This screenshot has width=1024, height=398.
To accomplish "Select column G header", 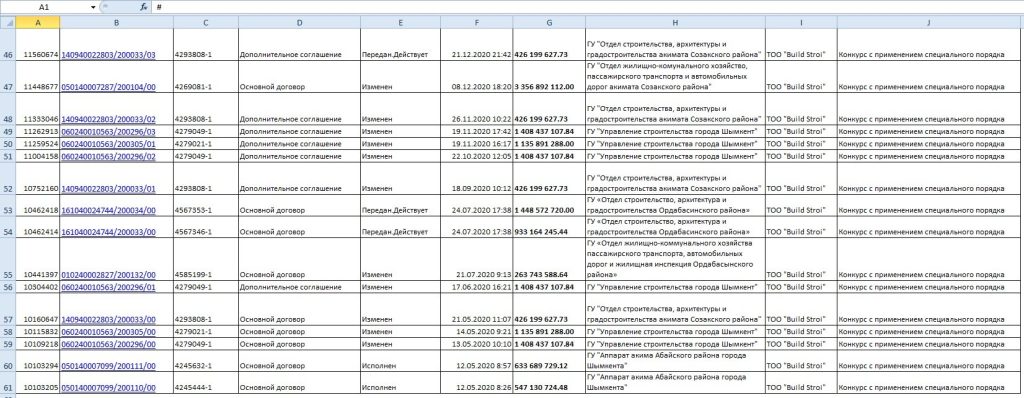I will point(549,23).
